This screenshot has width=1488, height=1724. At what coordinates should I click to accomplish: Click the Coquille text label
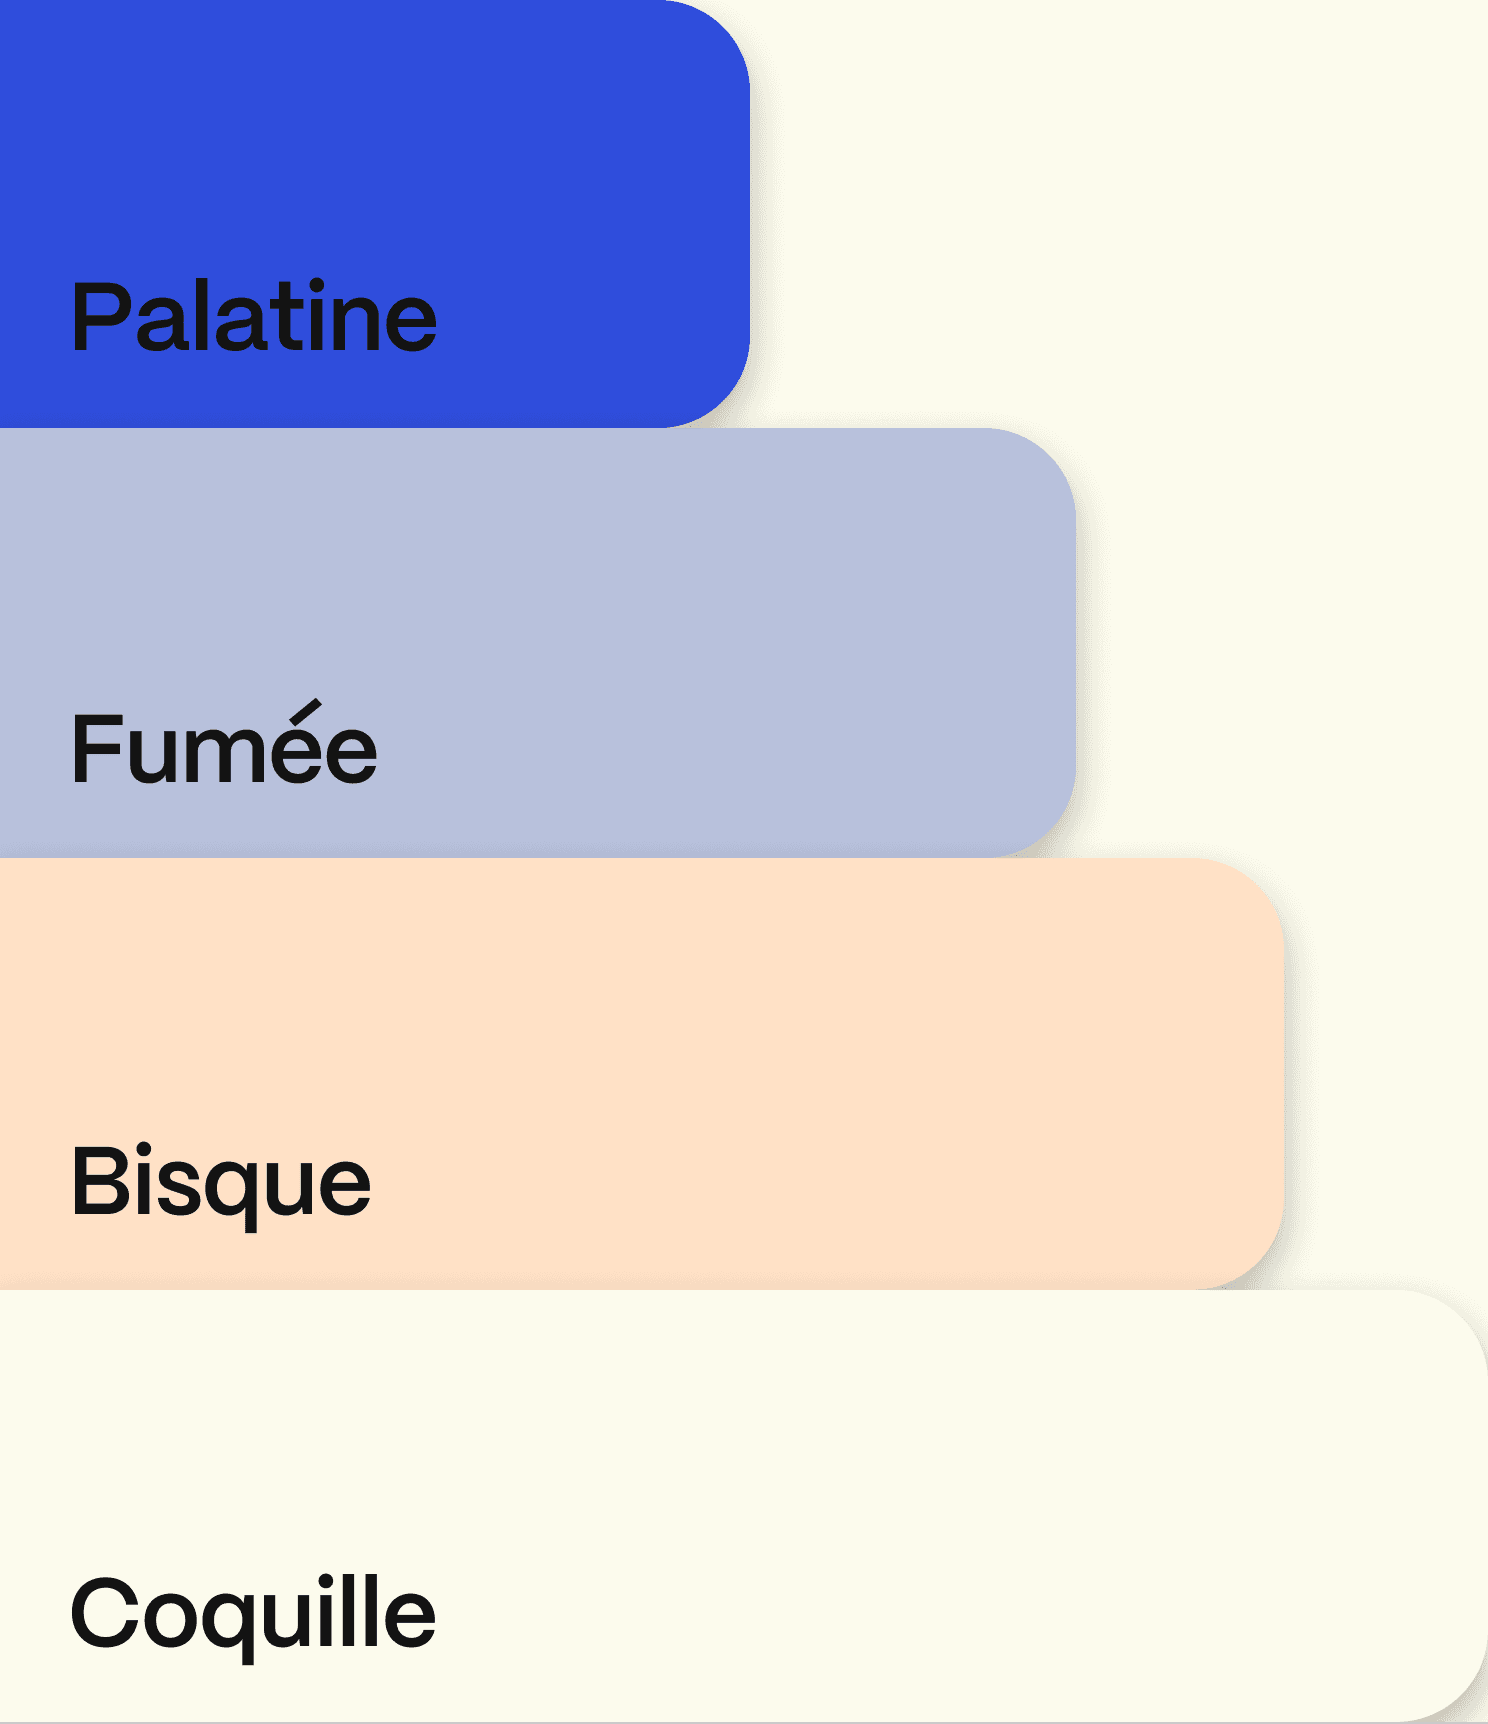pyautogui.click(x=253, y=1615)
